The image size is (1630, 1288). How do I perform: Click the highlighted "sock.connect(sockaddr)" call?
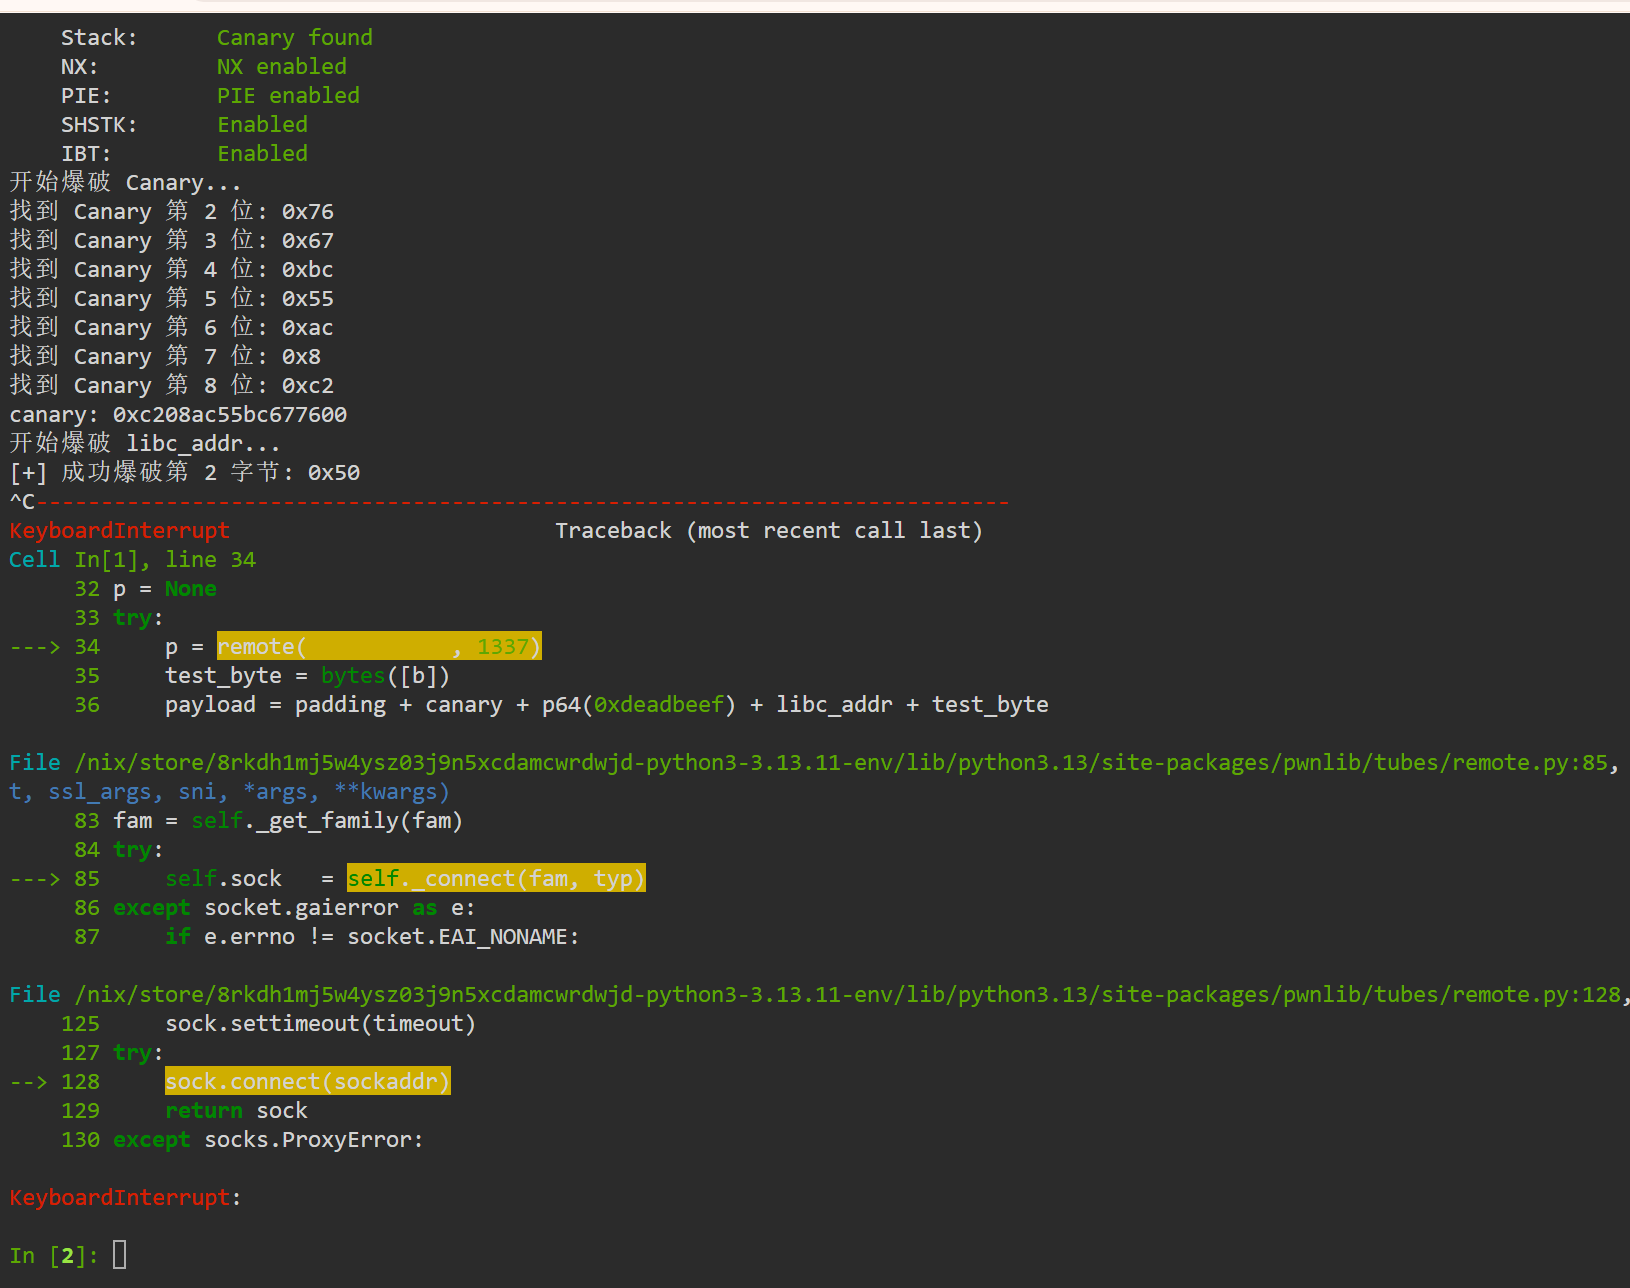pyautogui.click(x=308, y=1082)
